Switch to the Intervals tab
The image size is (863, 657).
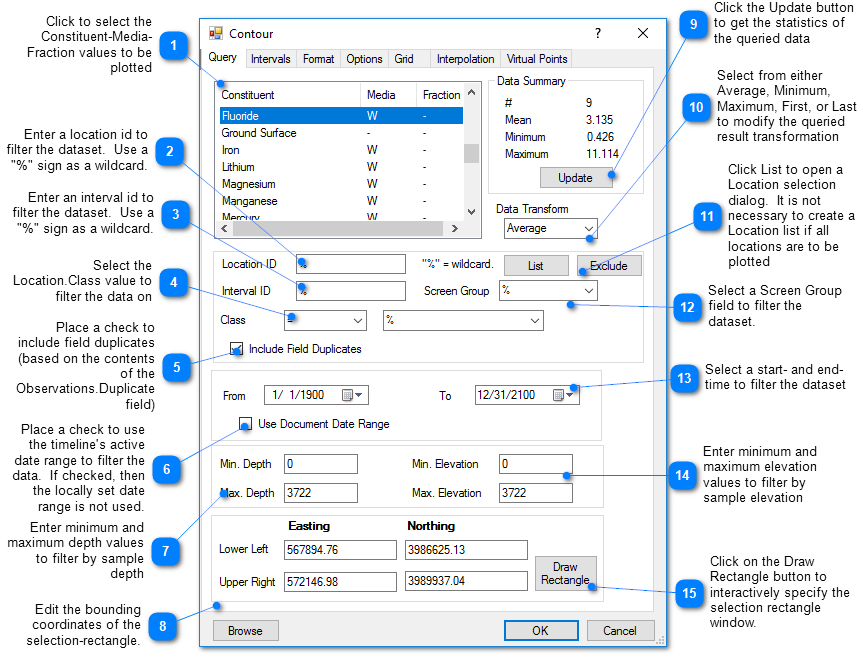coord(270,58)
